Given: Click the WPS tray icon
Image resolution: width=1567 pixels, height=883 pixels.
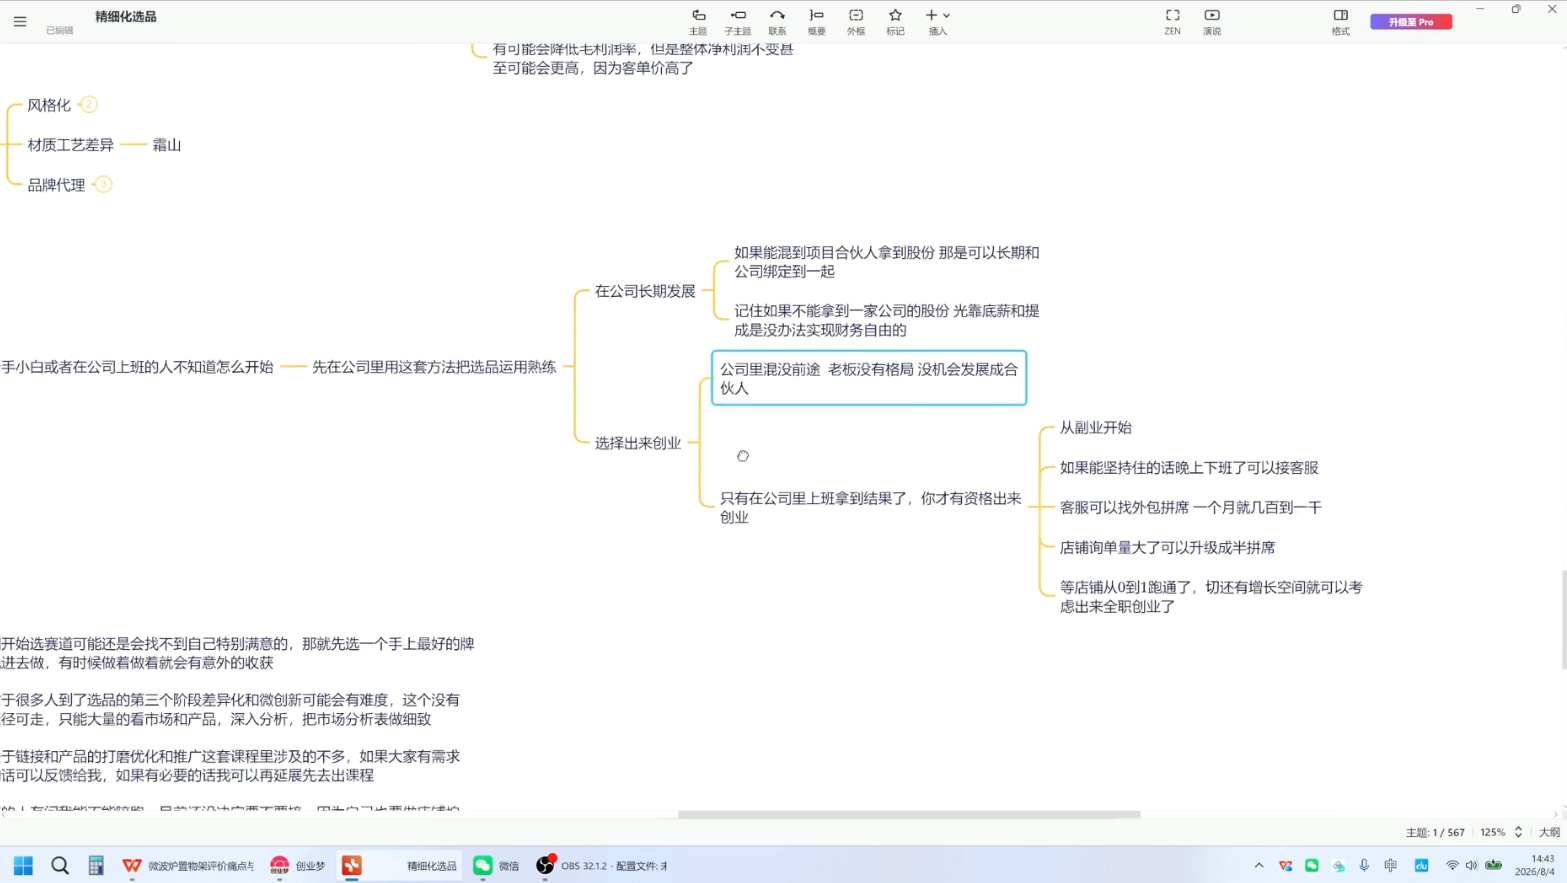Looking at the screenshot, I should [1285, 865].
